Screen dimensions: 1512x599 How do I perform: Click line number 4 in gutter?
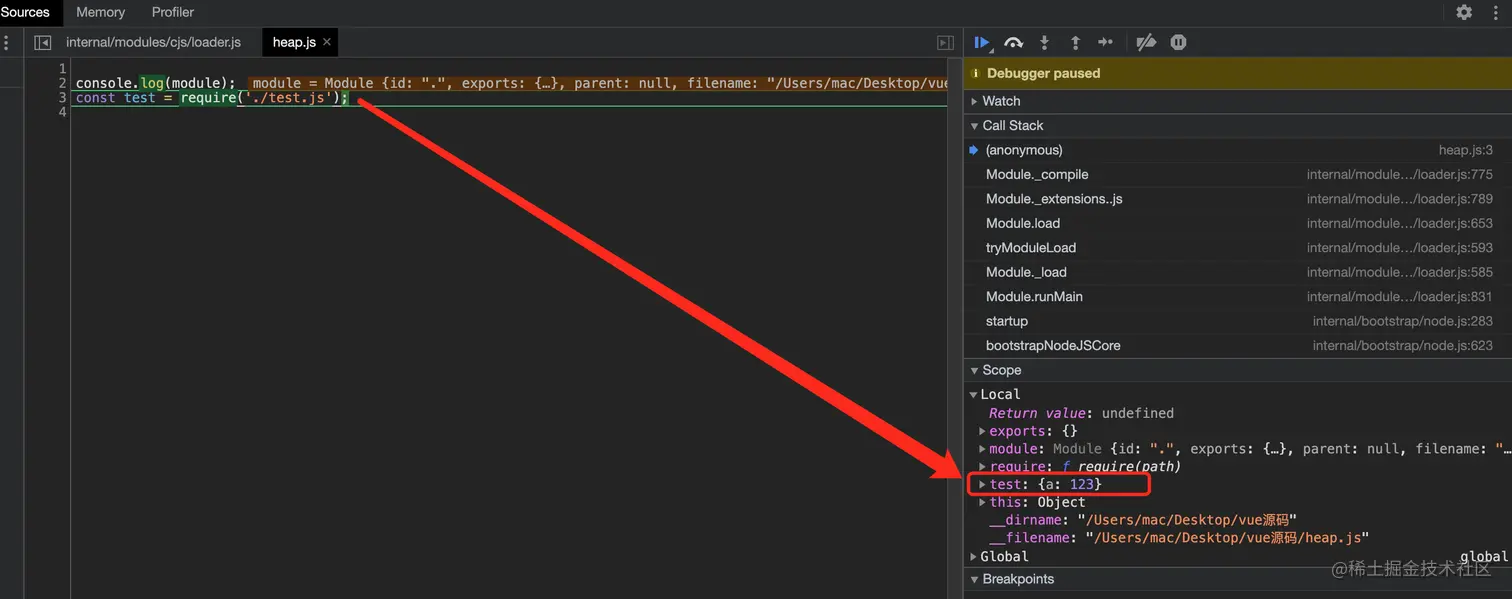point(63,112)
